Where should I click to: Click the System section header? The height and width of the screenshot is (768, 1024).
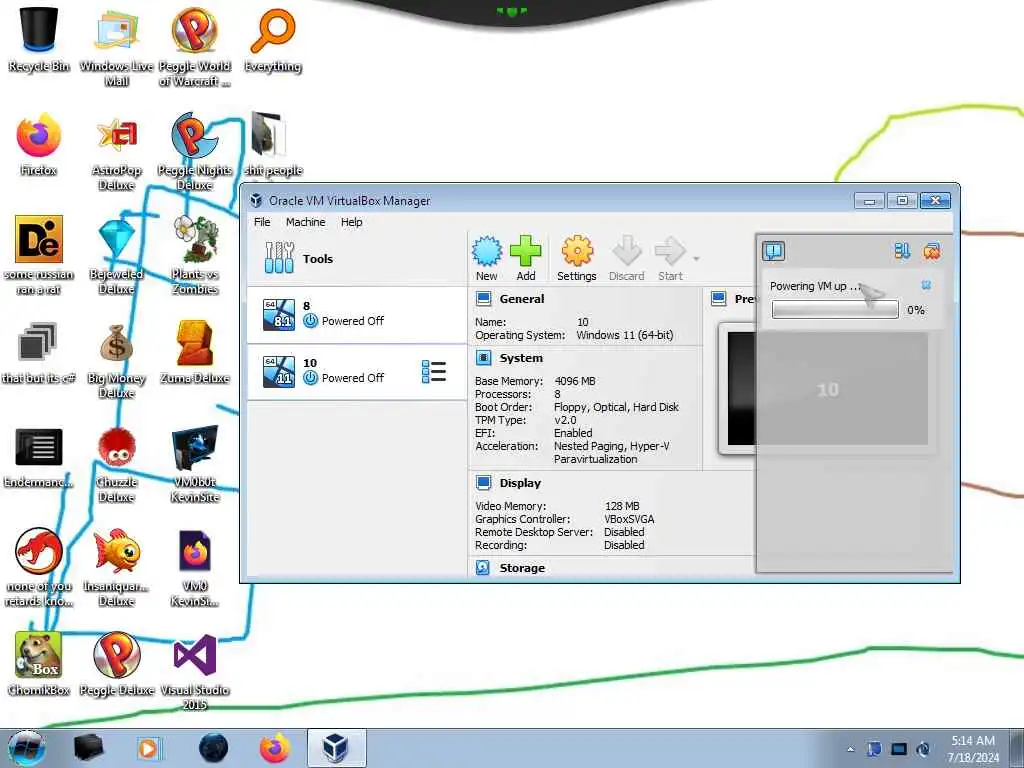520,358
